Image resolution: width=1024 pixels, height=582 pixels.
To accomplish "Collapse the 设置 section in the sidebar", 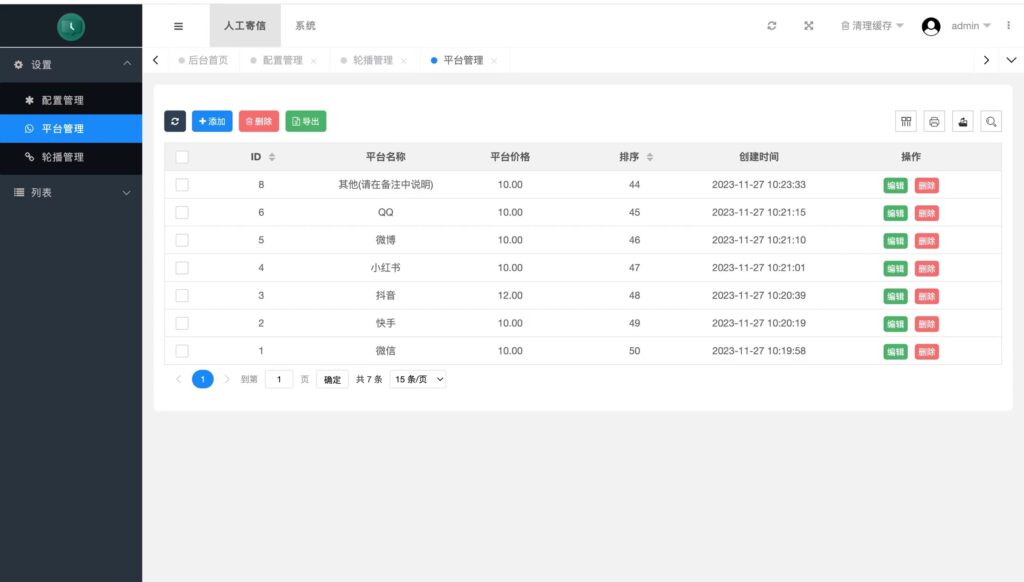I will [72, 64].
